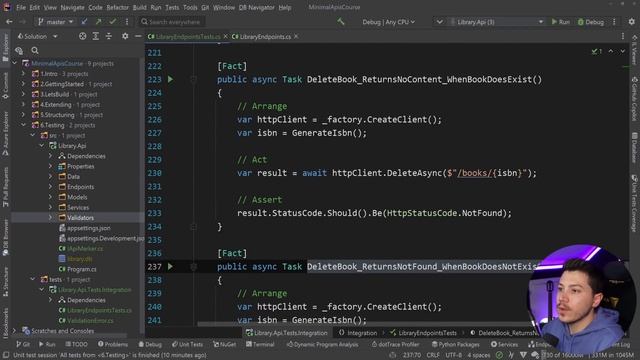Click Collapse All in Solution panel
Image resolution: width=640 pixels, height=360 pixels.
[x=109, y=36]
